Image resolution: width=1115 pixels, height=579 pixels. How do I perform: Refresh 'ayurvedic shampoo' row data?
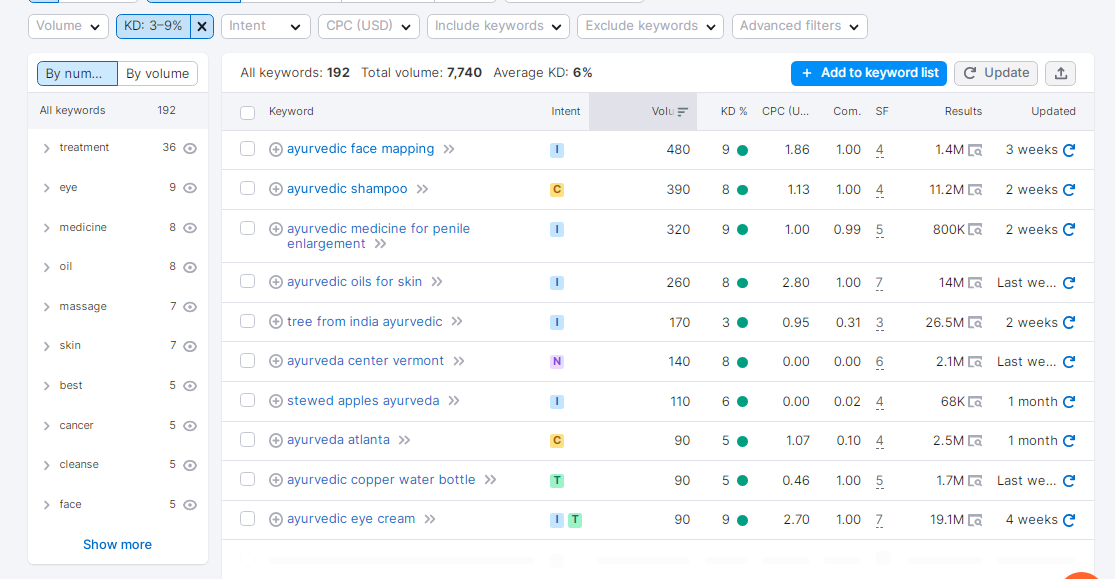[x=1069, y=190]
